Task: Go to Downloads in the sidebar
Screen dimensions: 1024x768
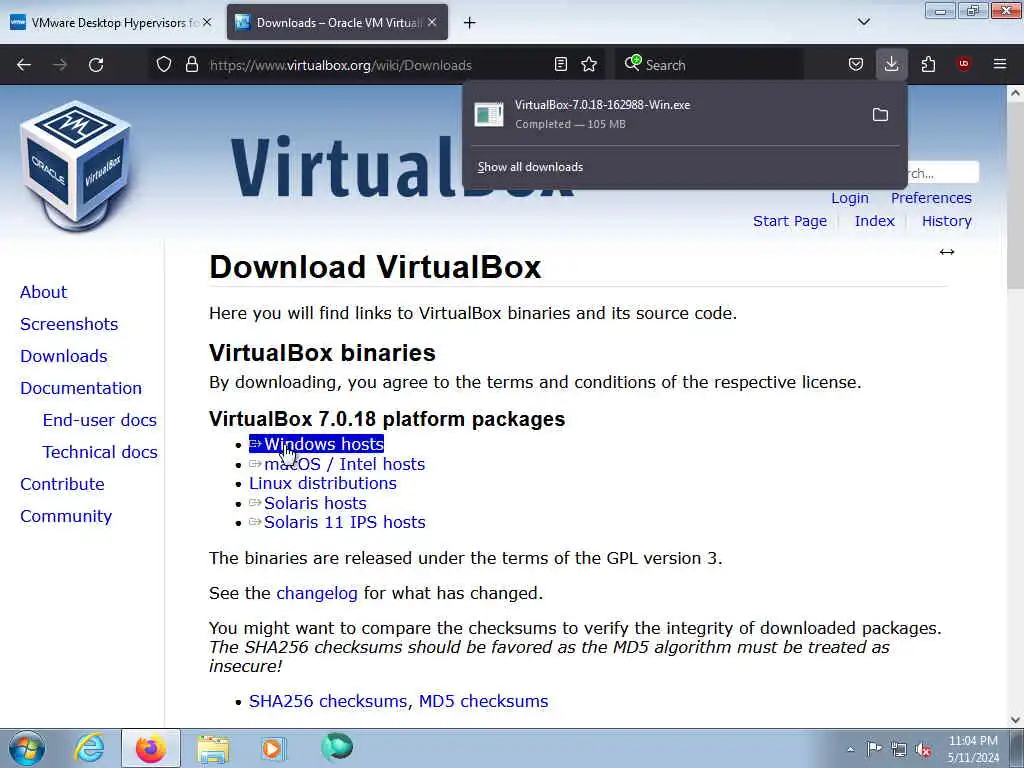Action: [x=64, y=356]
